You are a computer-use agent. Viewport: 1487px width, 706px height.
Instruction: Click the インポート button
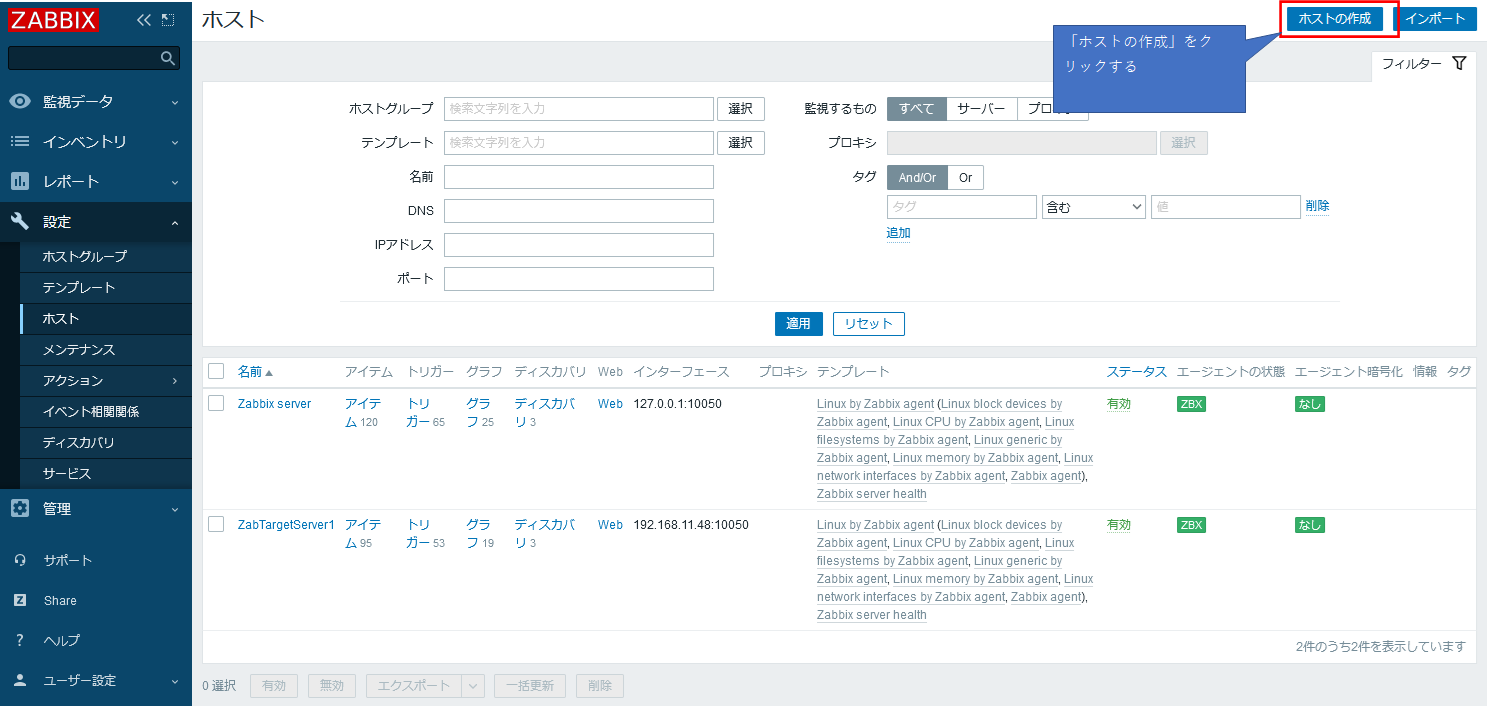[1435, 19]
